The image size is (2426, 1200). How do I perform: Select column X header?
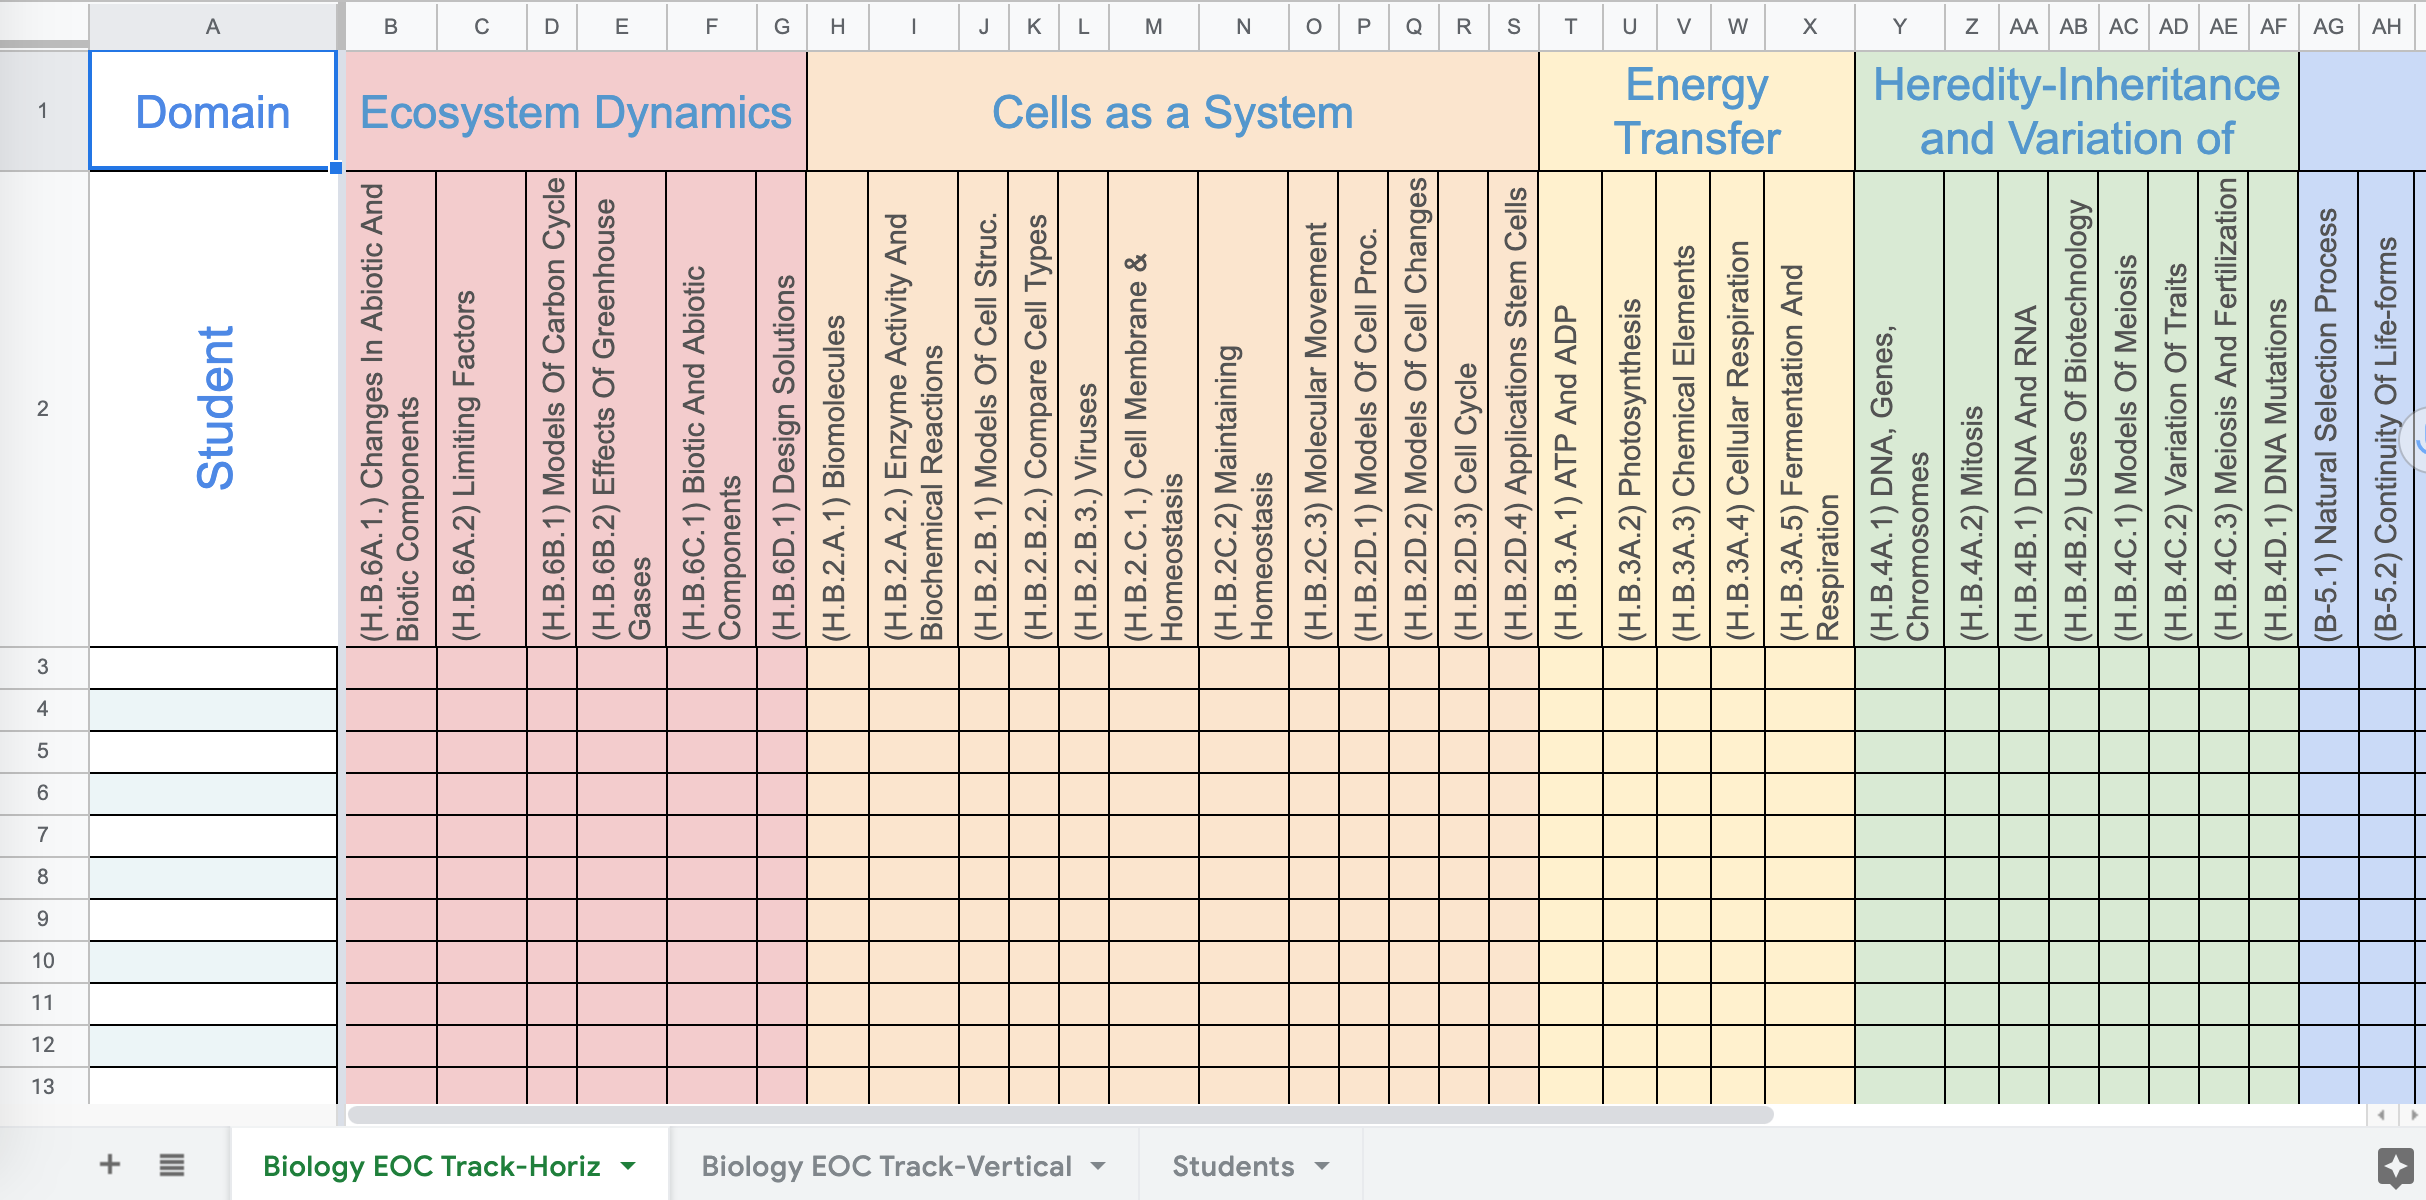1809,27
